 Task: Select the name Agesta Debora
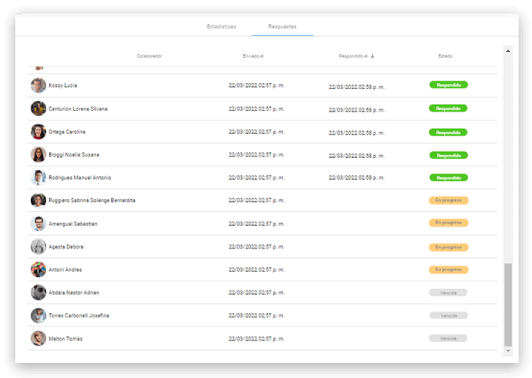(x=66, y=247)
